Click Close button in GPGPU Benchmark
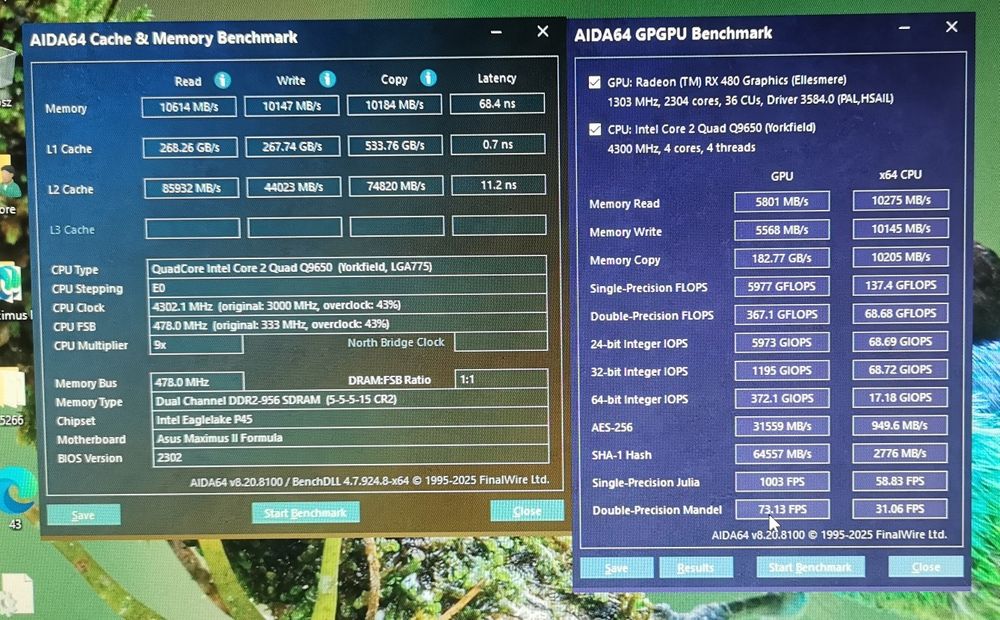This screenshot has width=1000, height=620. point(925,566)
